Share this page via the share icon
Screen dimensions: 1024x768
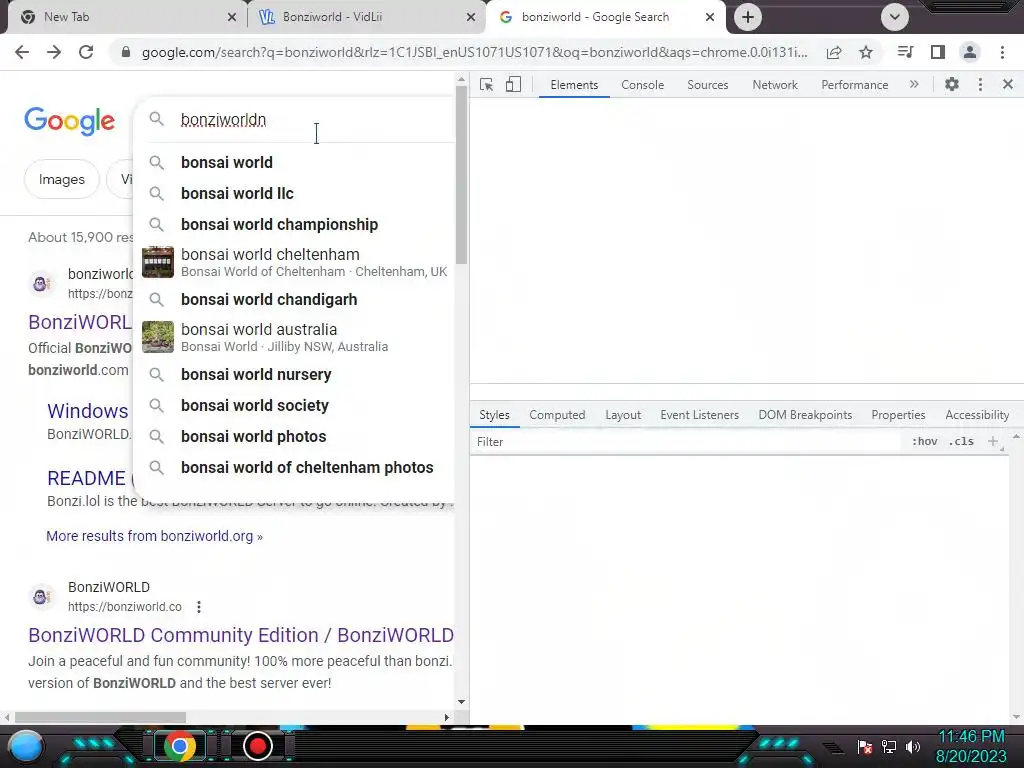834,52
